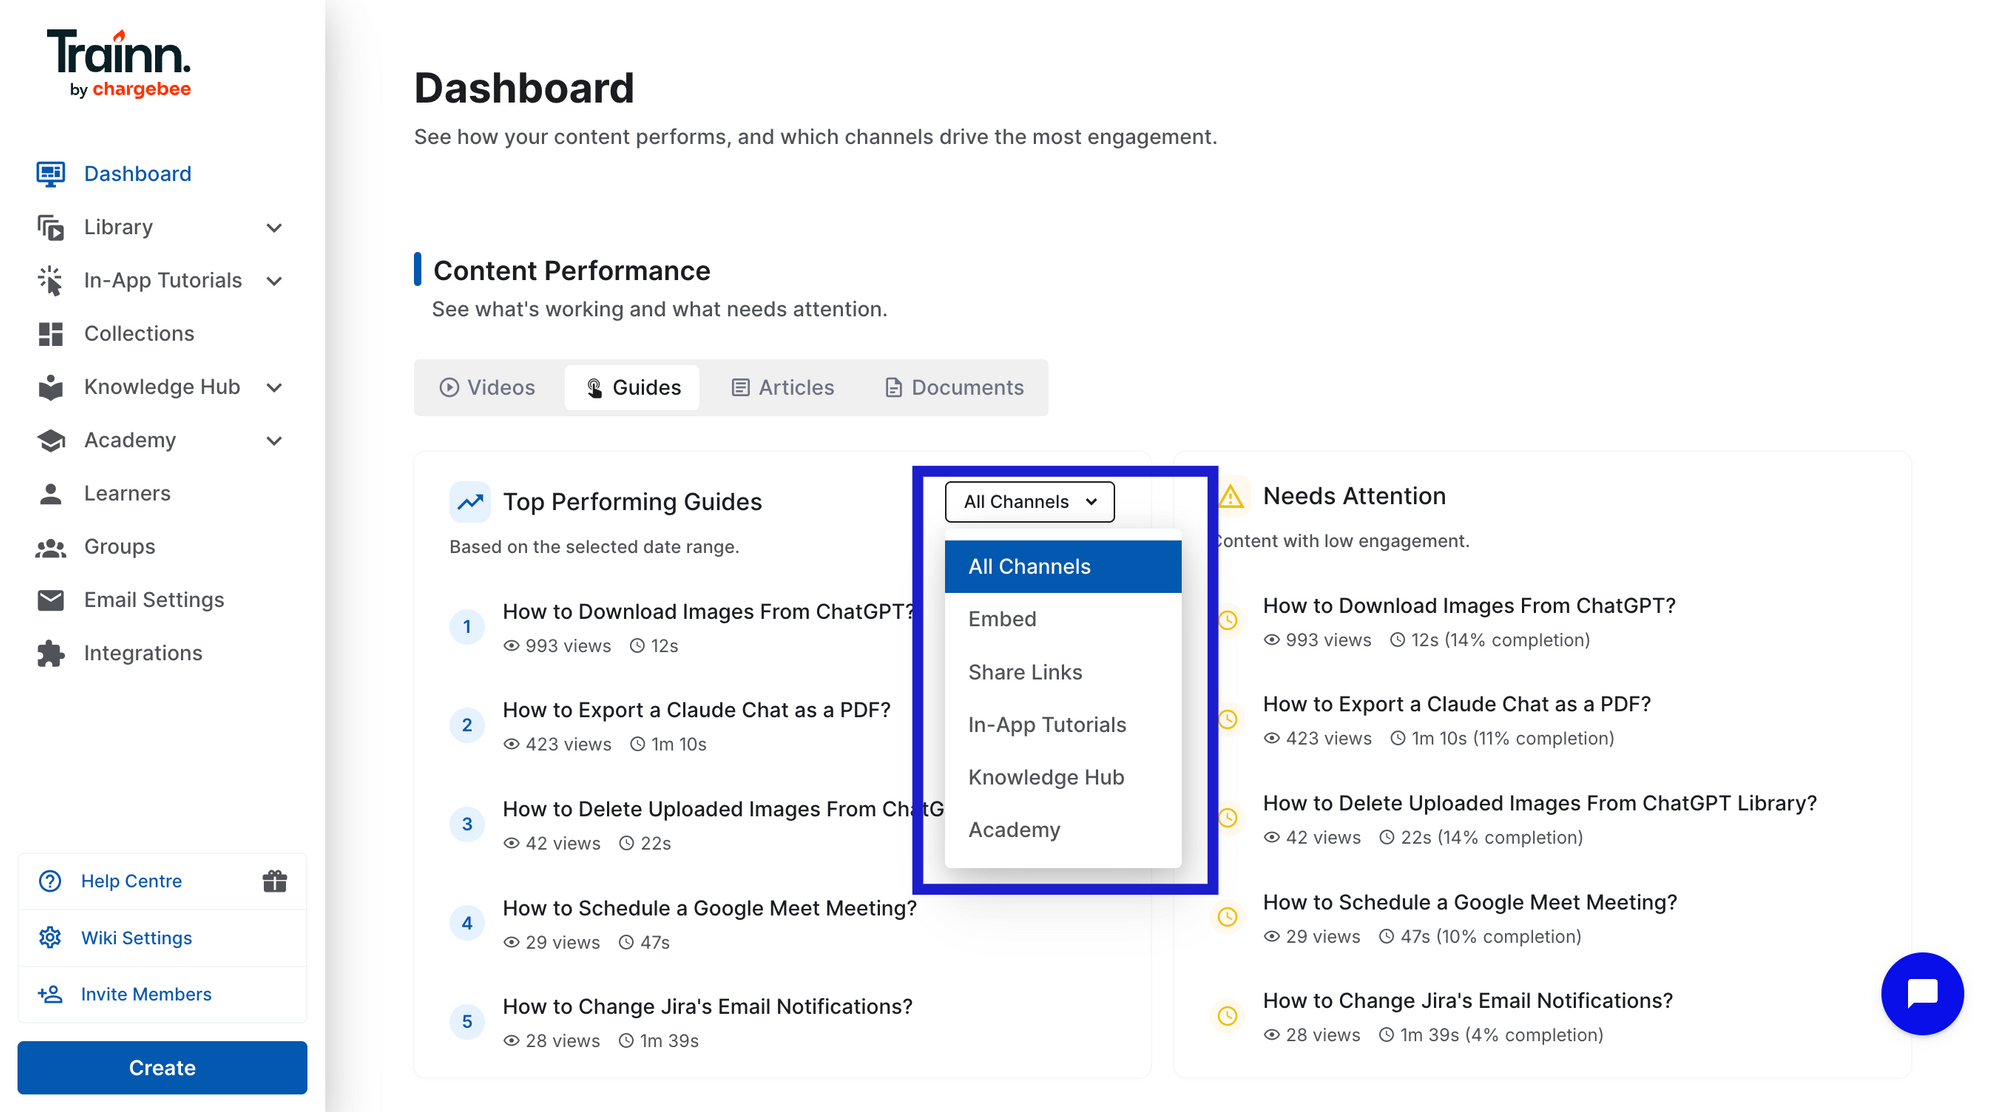This screenshot has width=2000, height=1112.
Task: Choose Share Links from the channel list
Action: pyautogui.click(x=1062, y=672)
